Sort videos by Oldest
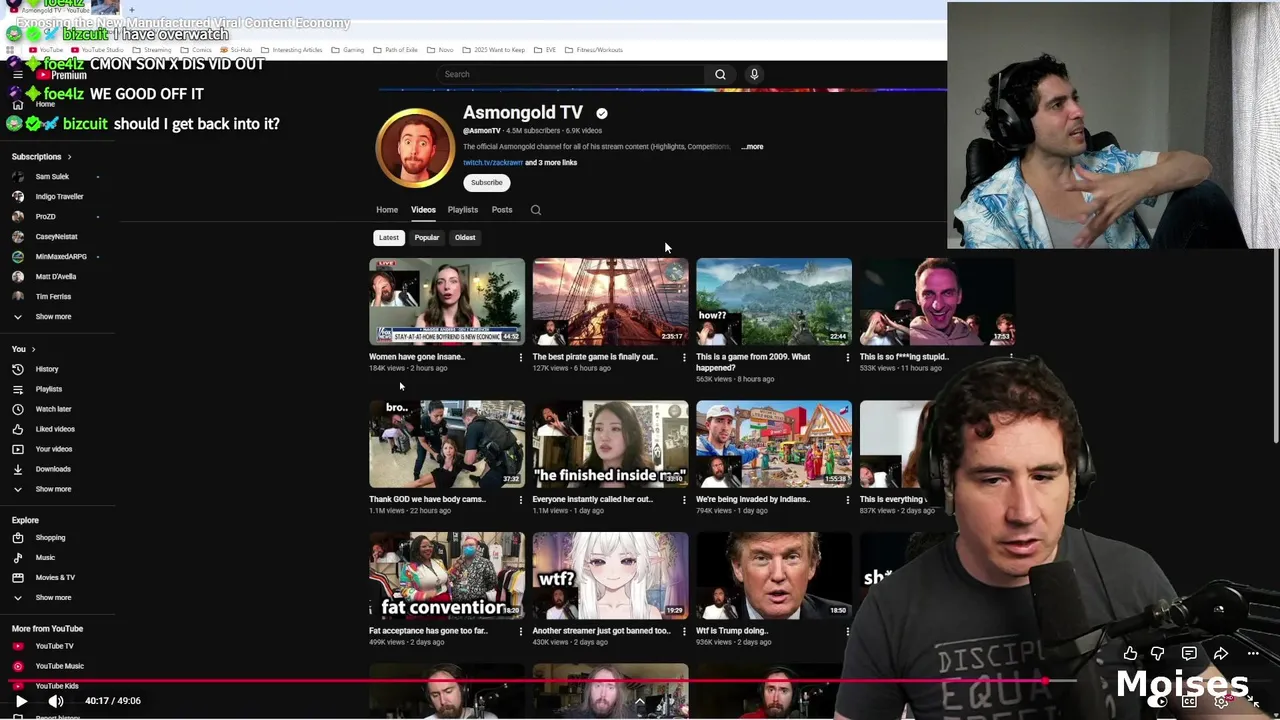Screen dimensions: 1280x720 [x=465, y=238]
